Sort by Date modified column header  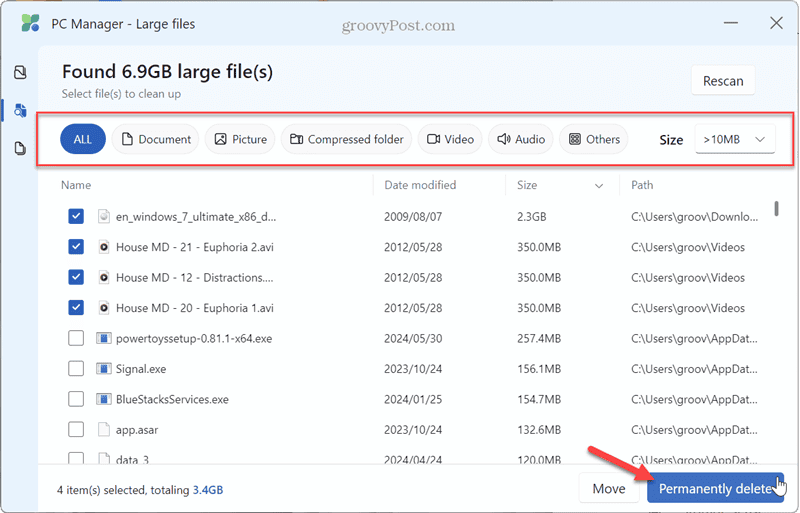[x=420, y=185]
